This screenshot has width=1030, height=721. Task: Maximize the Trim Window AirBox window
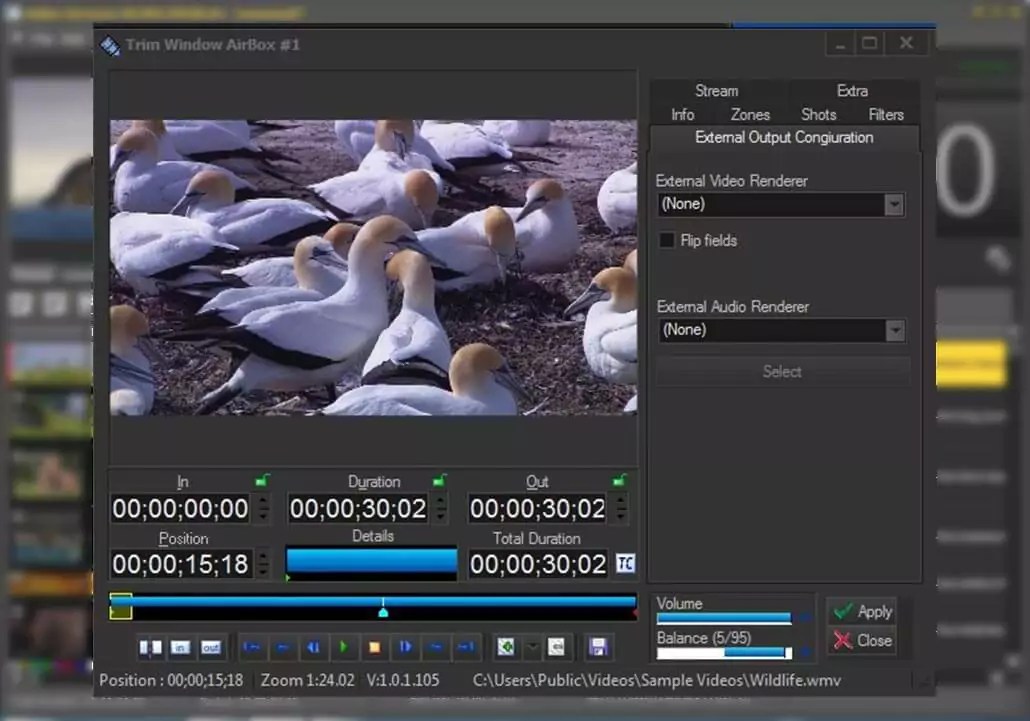click(x=870, y=44)
